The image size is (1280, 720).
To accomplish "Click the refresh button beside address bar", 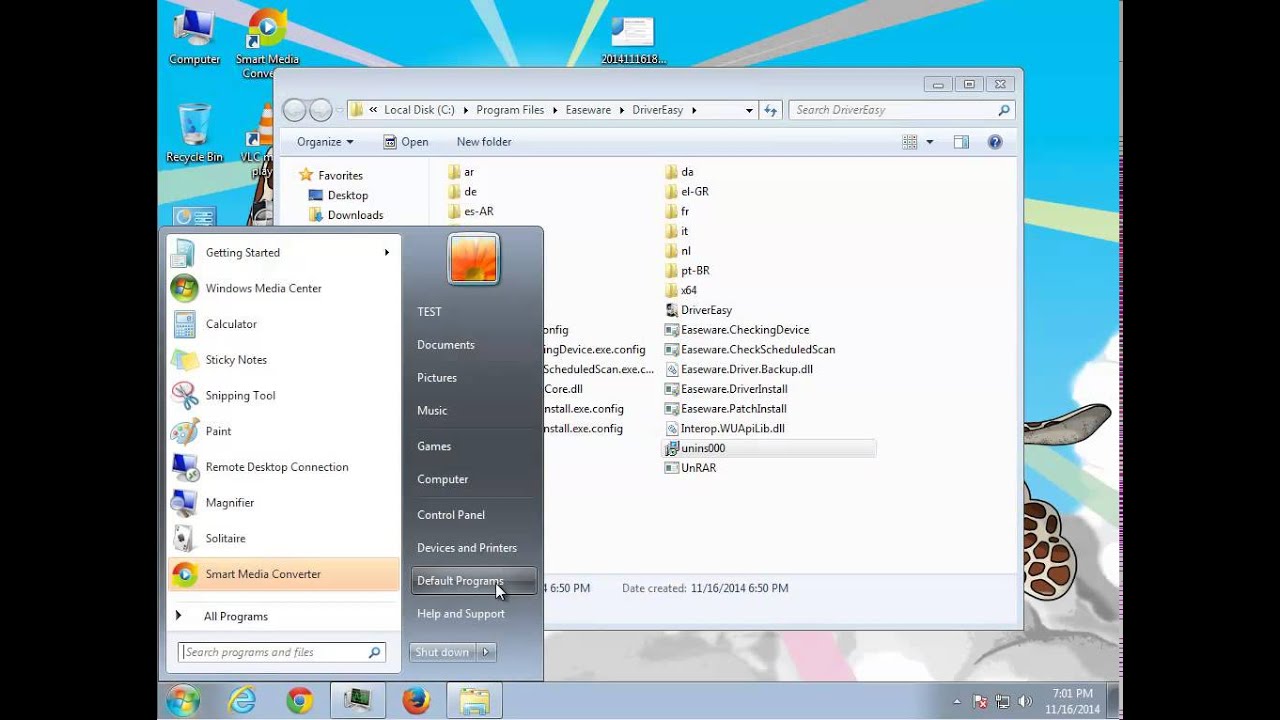I will coord(770,110).
